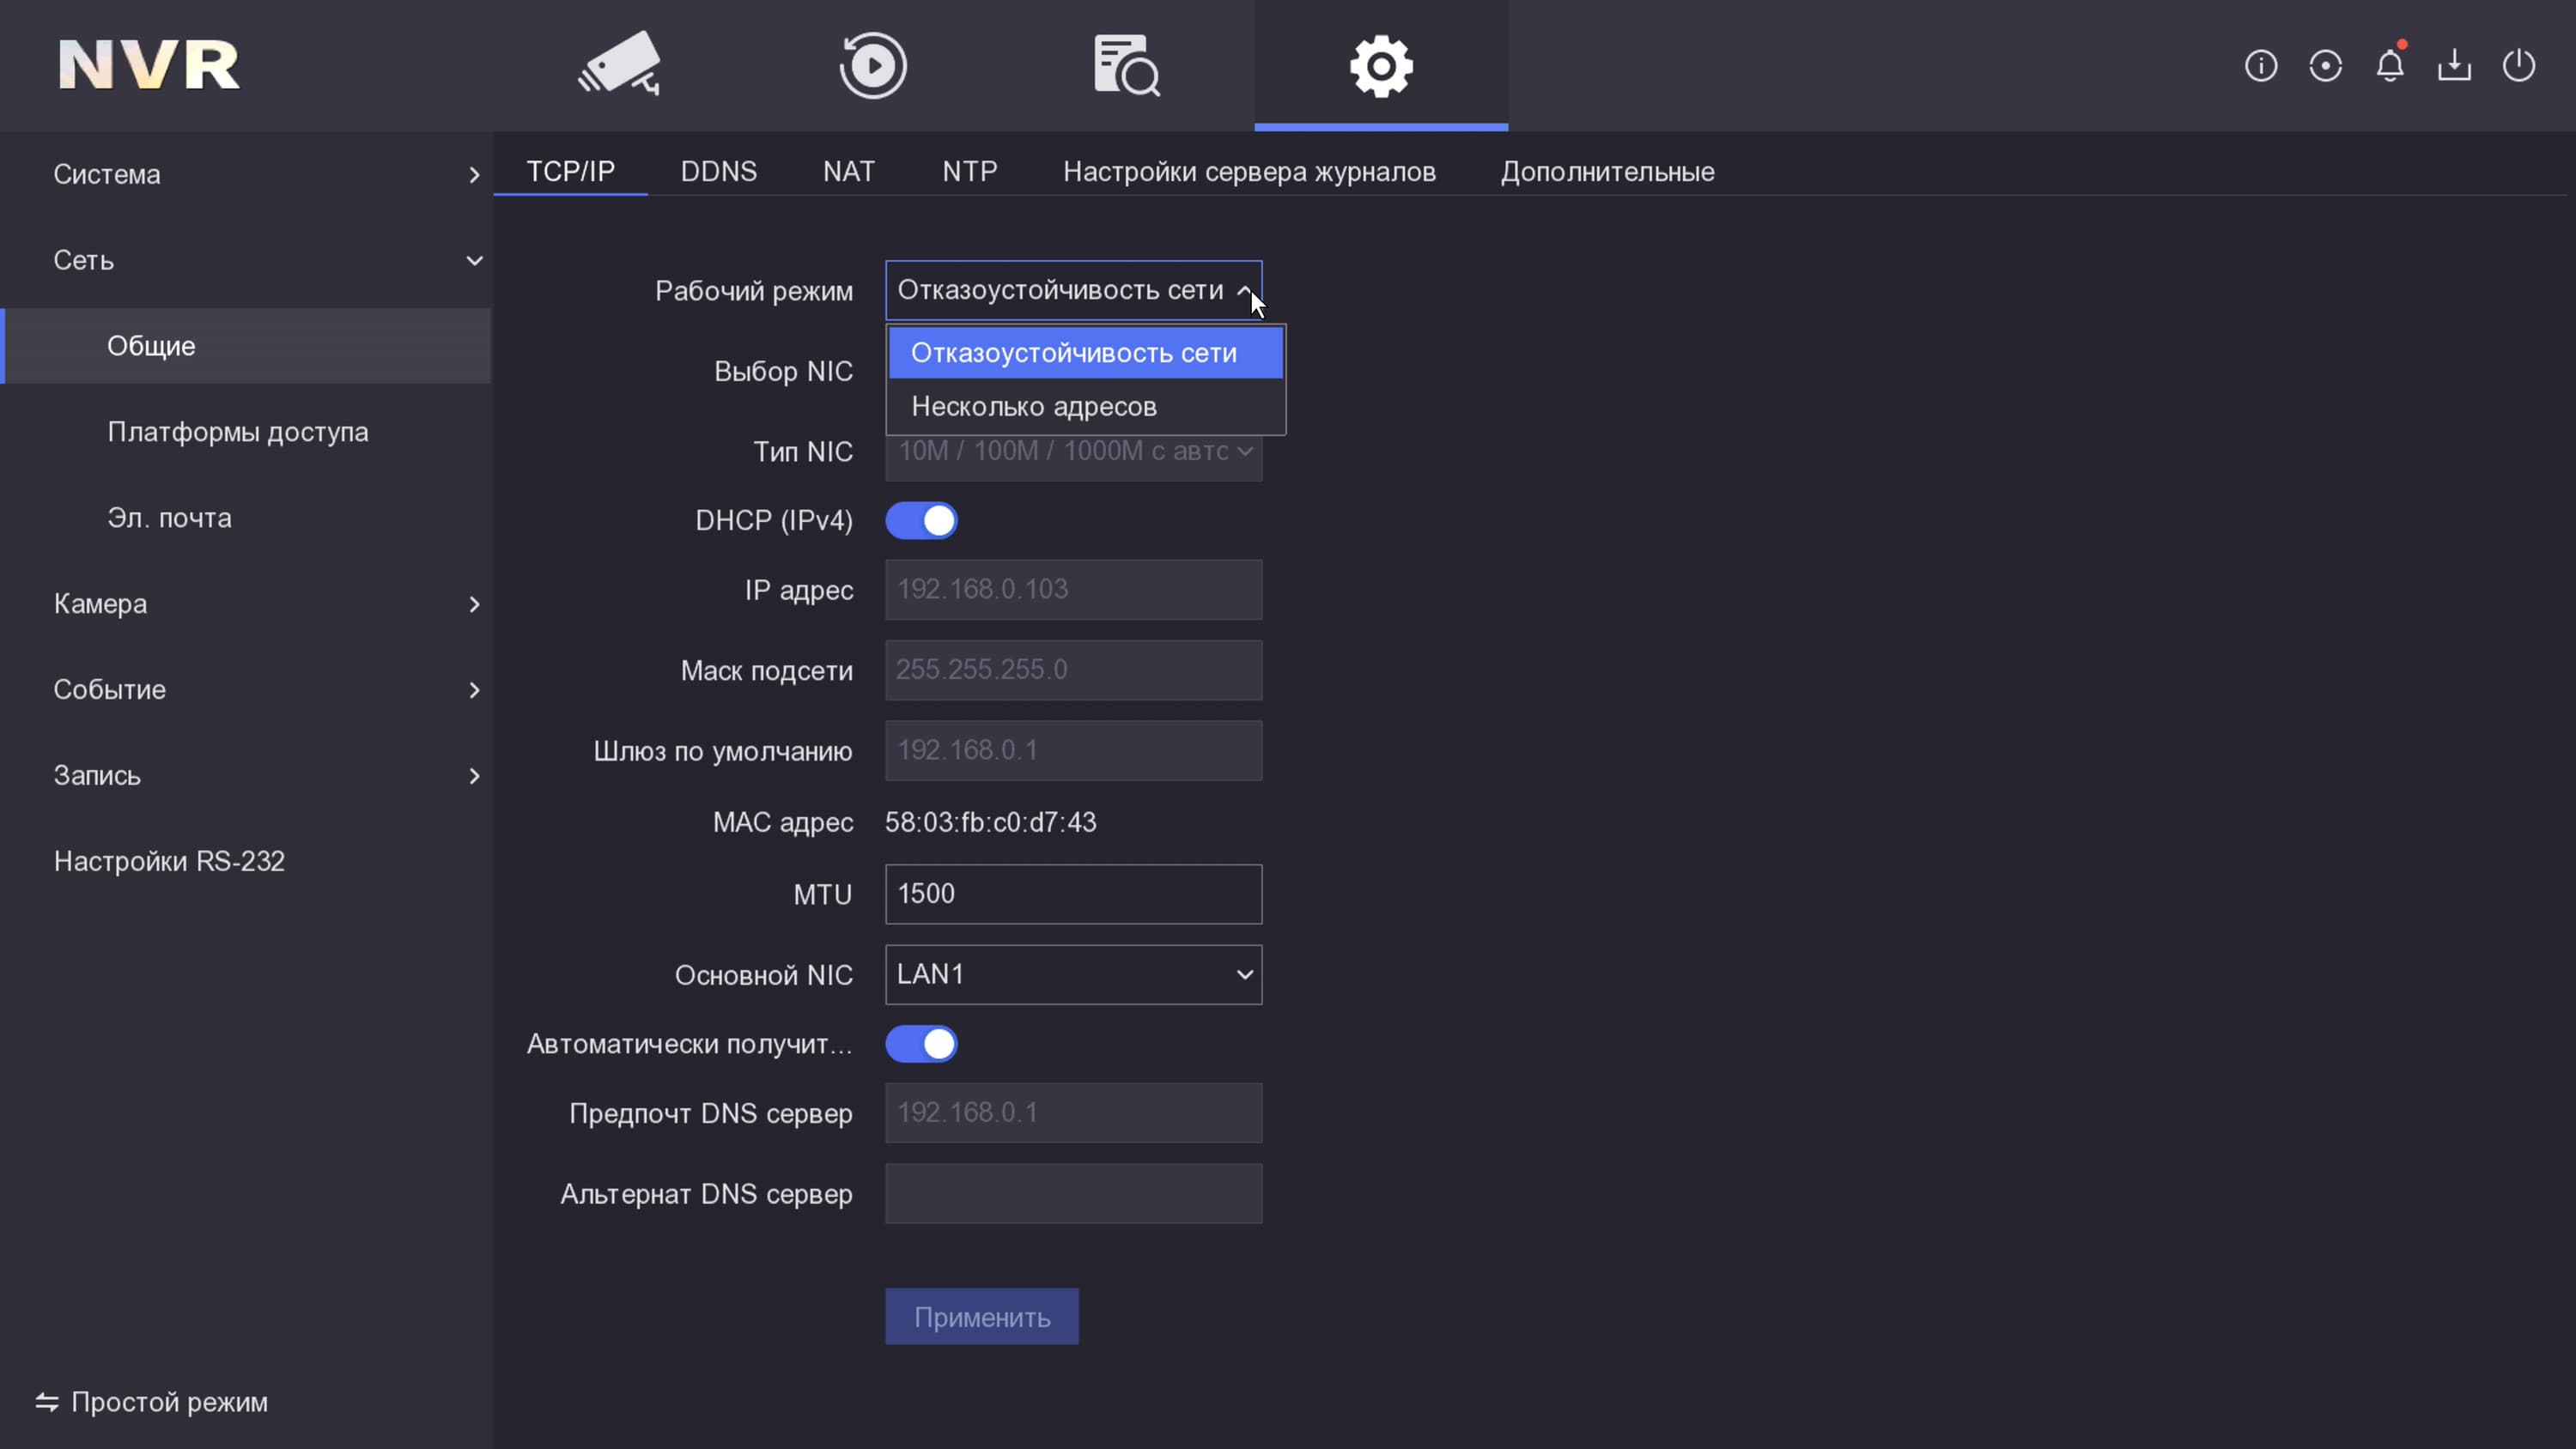Switch to the NTP tab
Screen dimensions: 2576x1449
[969, 172]
